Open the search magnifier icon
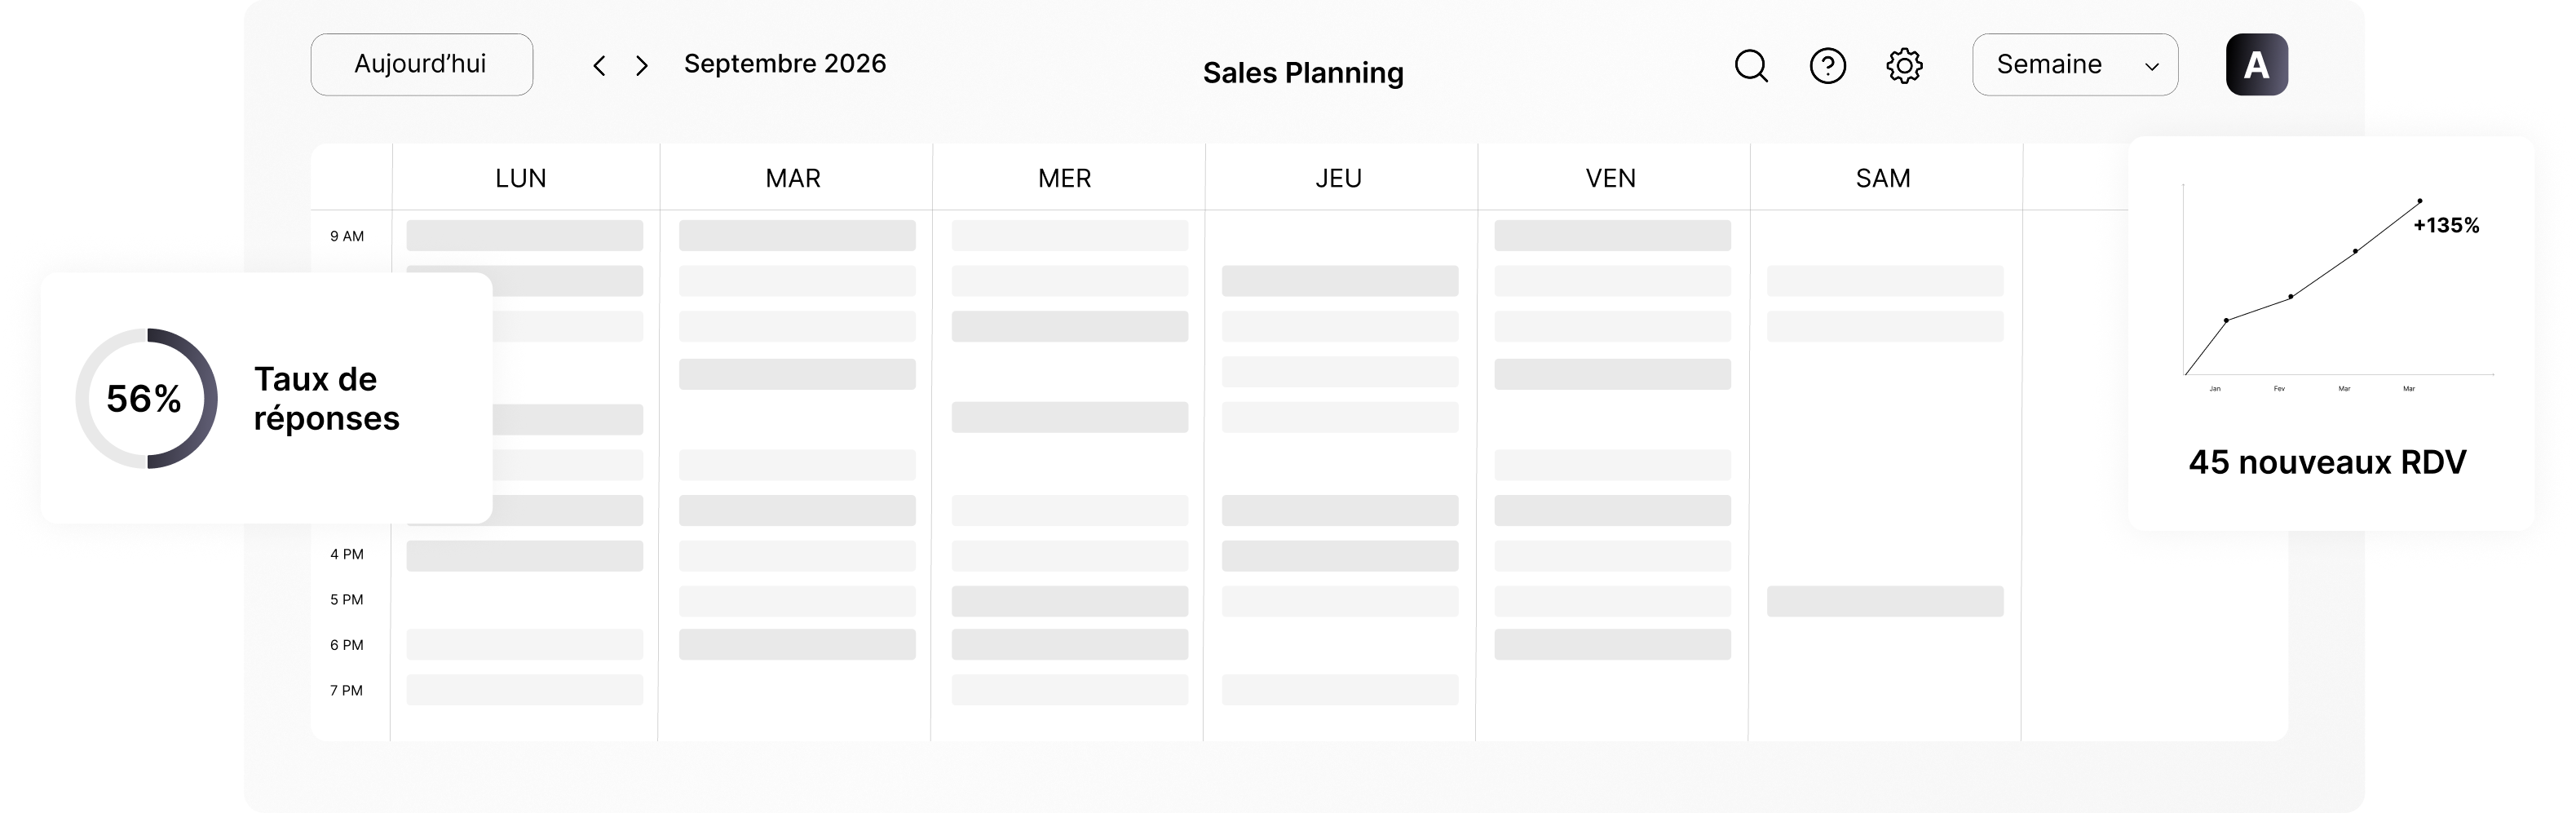The image size is (2576, 813). pyautogui.click(x=1751, y=66)
